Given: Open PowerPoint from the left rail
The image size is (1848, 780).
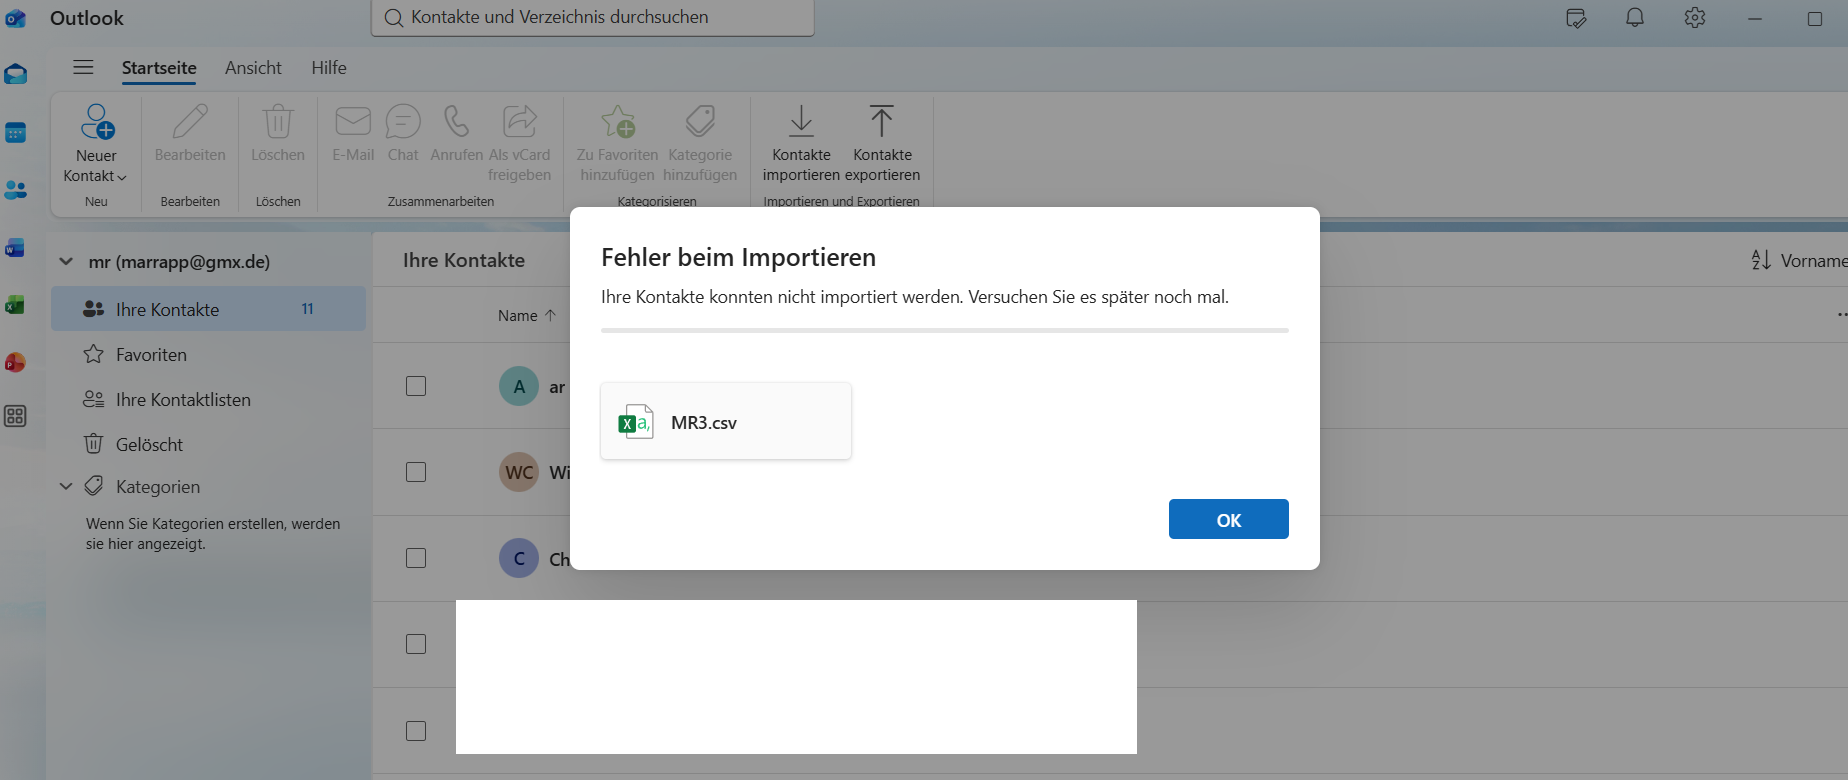Looking at the screenshot, I should point(15,362).
